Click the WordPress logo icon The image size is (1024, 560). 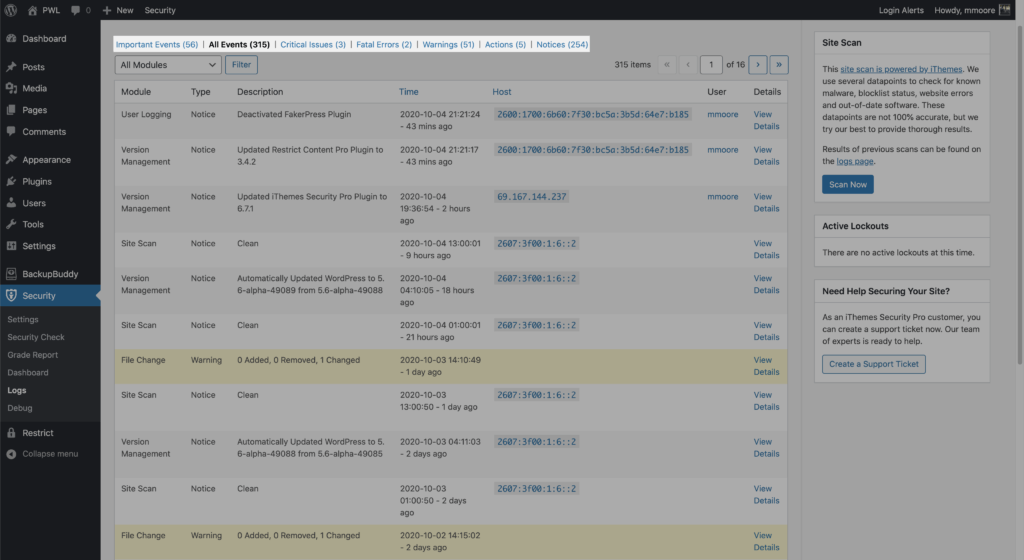10,10
